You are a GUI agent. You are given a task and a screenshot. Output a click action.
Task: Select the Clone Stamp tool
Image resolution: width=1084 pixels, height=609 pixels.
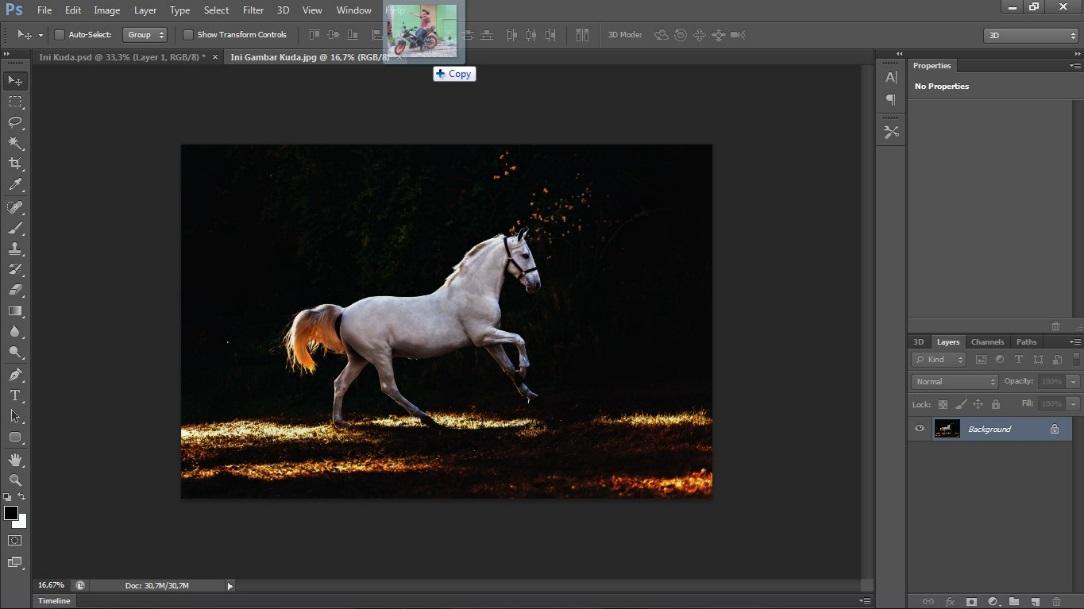pyautogui.click(x=15, y=249)
